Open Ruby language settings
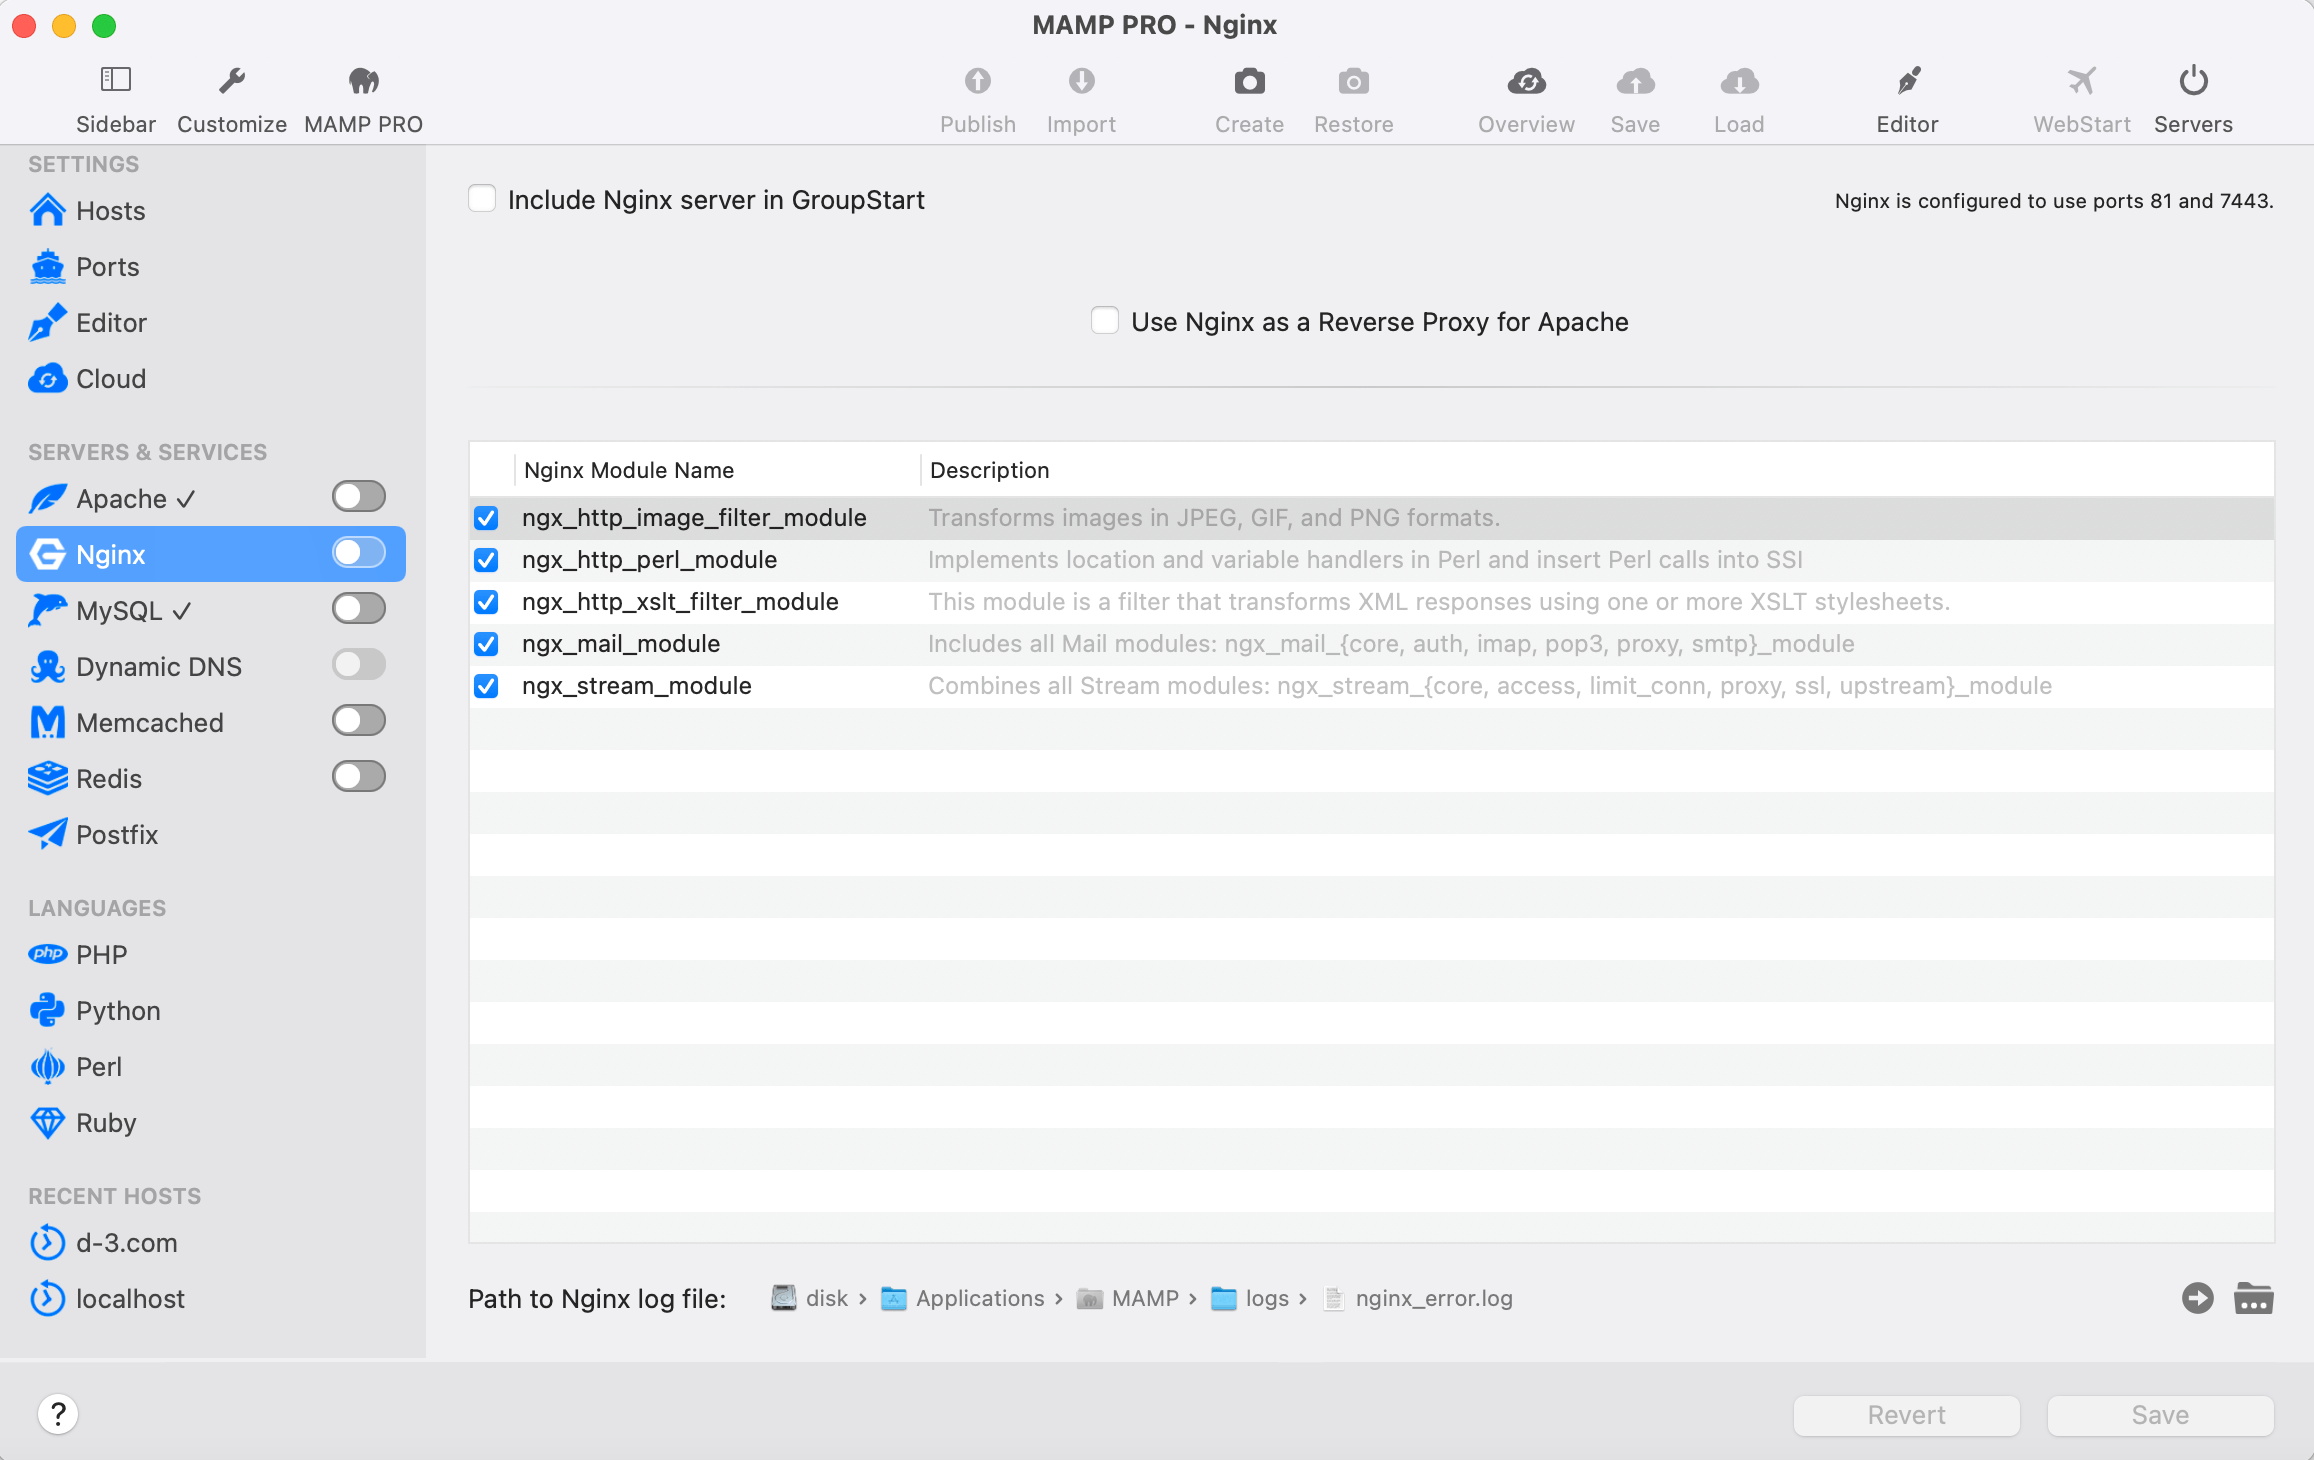 coord(211,1123)
